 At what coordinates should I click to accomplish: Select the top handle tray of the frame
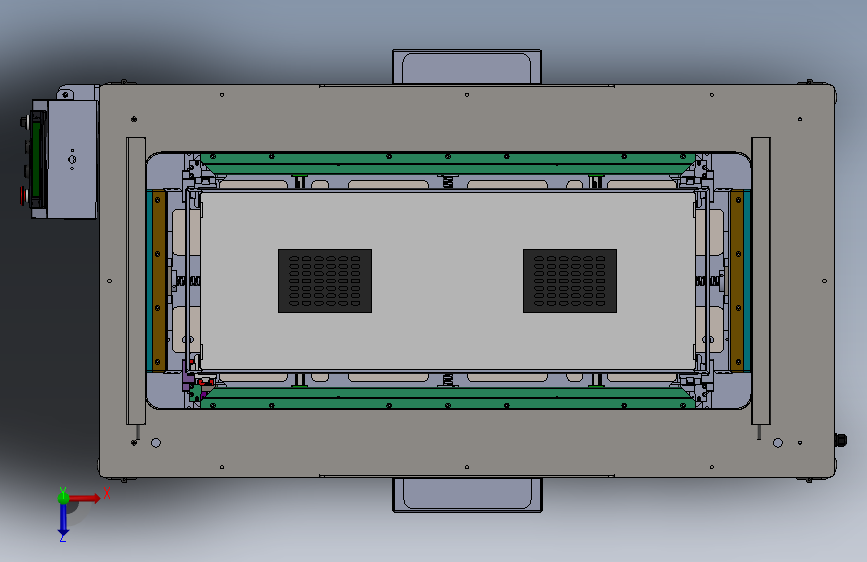[467, 67]
